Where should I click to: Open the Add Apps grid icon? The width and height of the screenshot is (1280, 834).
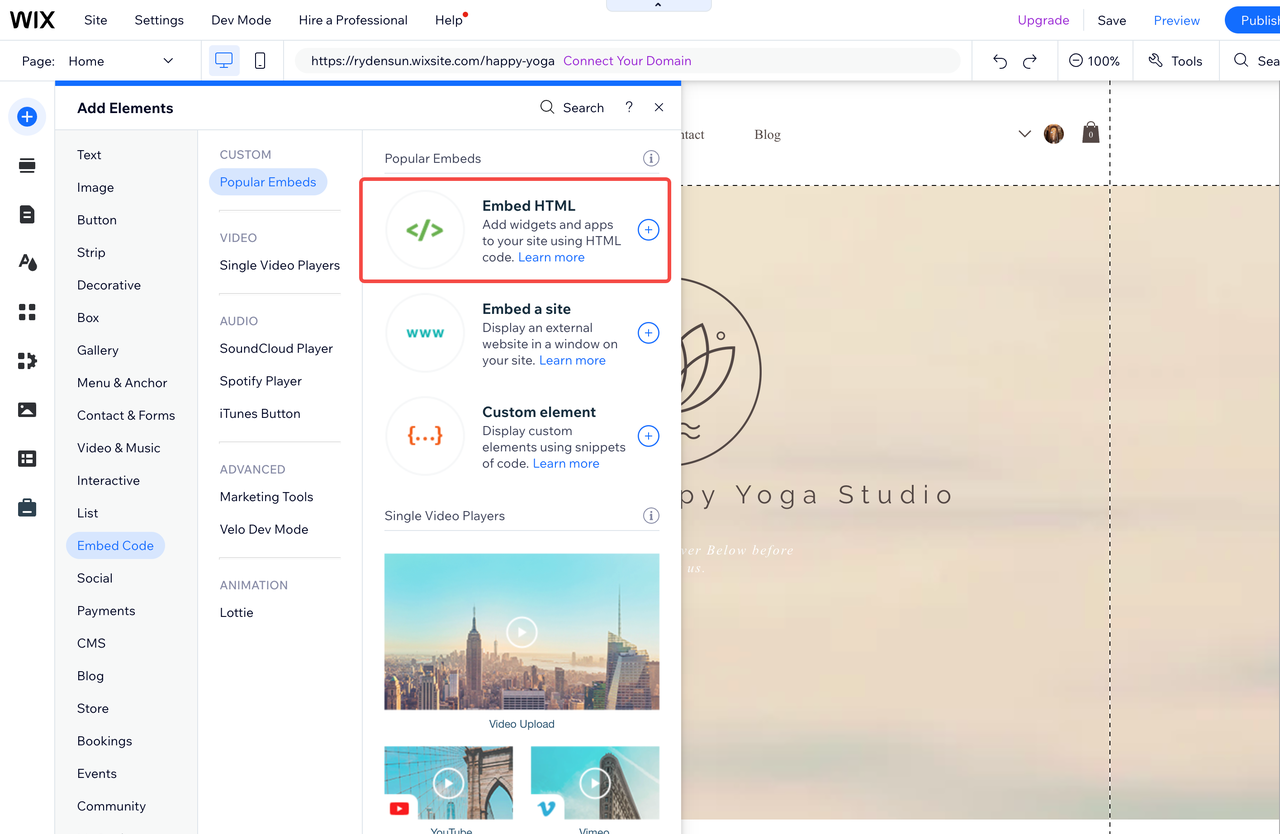tap(27, 312)
